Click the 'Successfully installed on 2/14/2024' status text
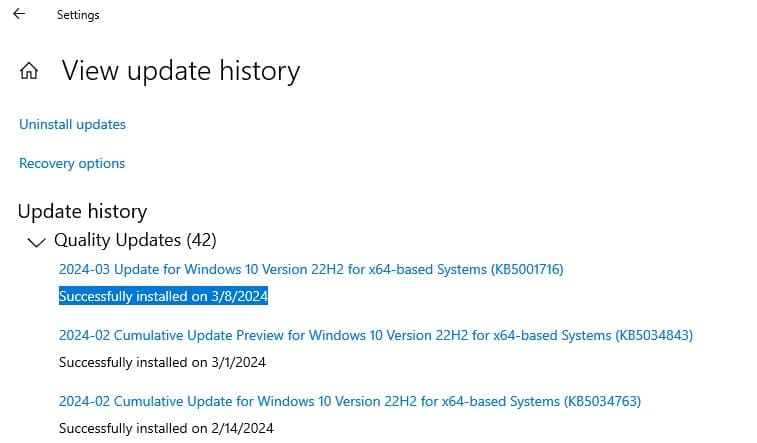The image size is (757, 443). (x=166, y=428)
